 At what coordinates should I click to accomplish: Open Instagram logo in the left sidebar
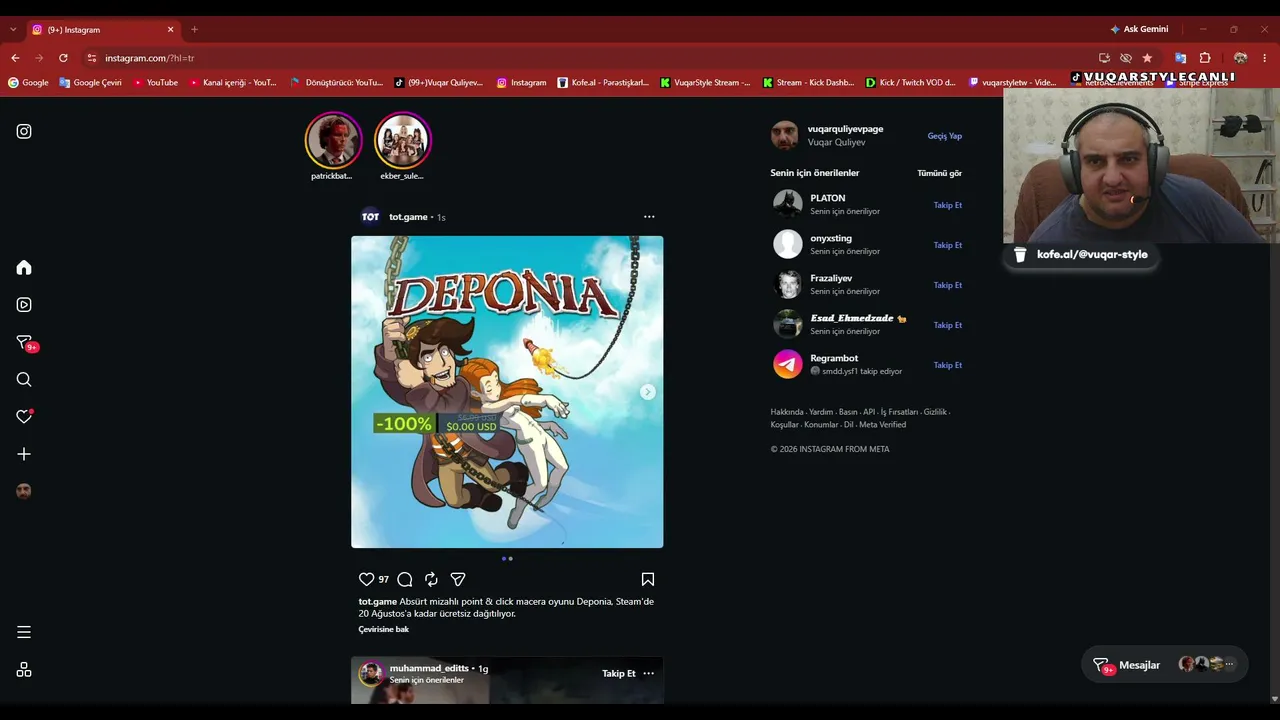click(24, 131)
